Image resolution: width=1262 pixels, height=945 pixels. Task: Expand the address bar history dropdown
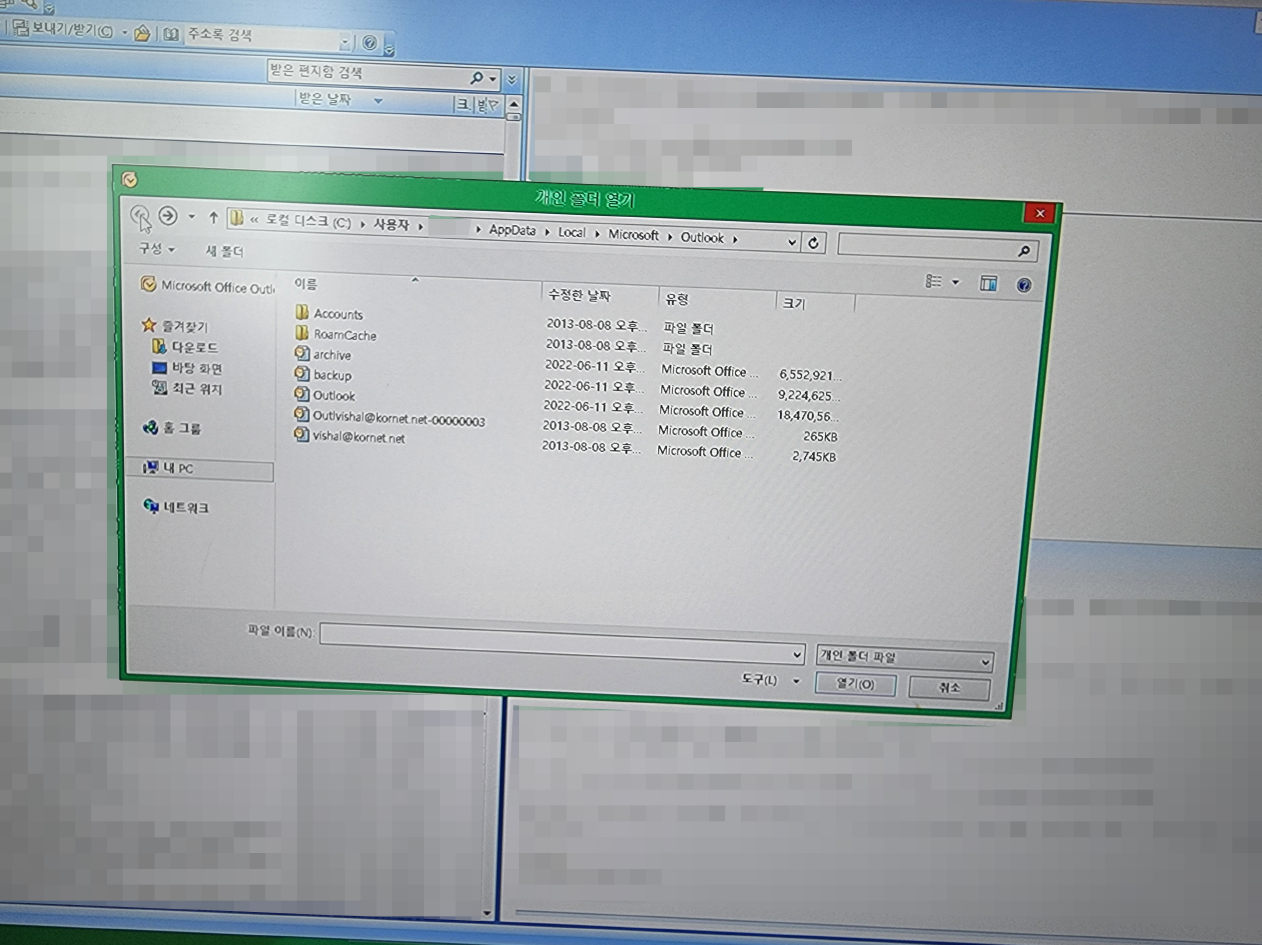point(792,241)
